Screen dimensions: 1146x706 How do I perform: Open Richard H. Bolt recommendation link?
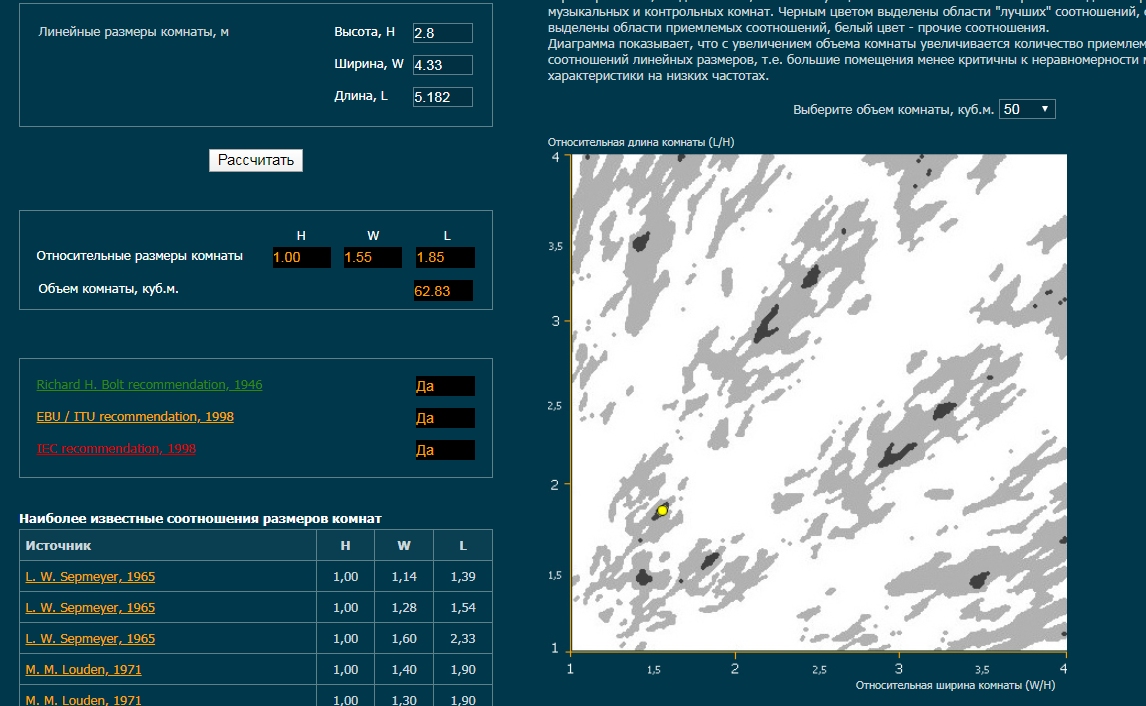[x=149, y=385]
